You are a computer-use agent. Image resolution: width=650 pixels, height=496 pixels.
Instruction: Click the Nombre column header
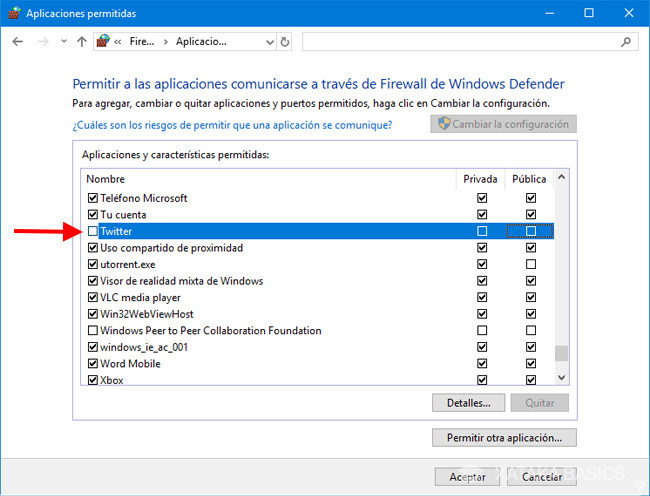[105, 179]
